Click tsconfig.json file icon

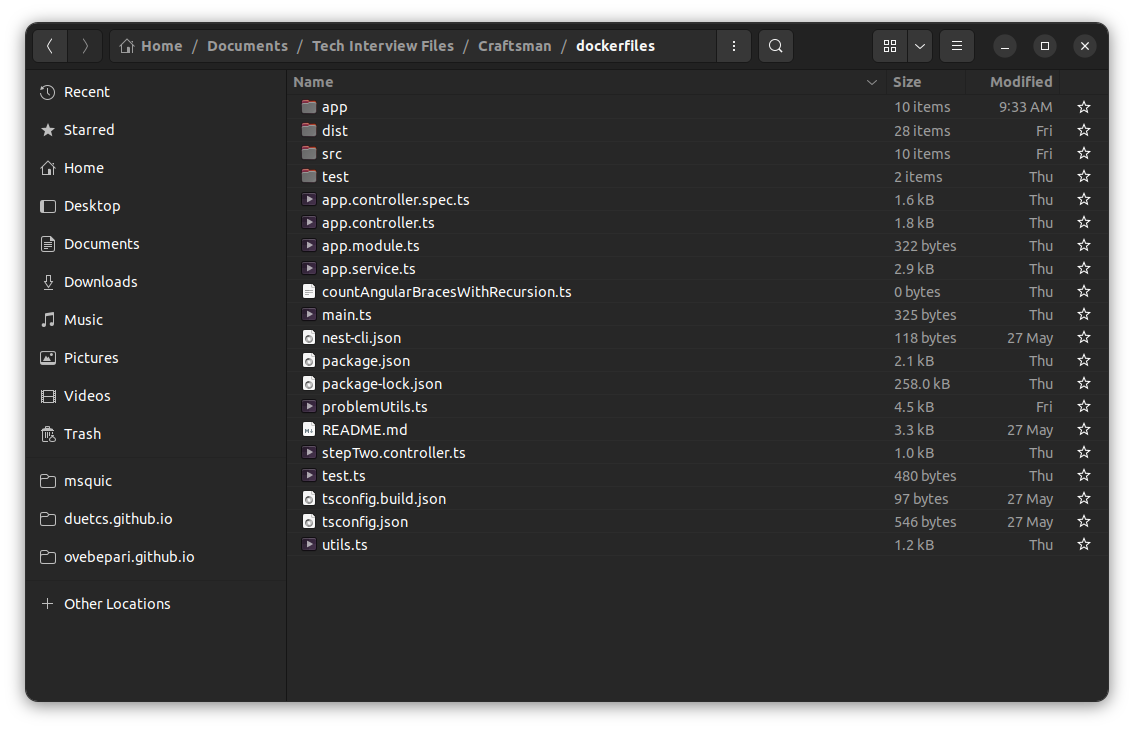309,522
